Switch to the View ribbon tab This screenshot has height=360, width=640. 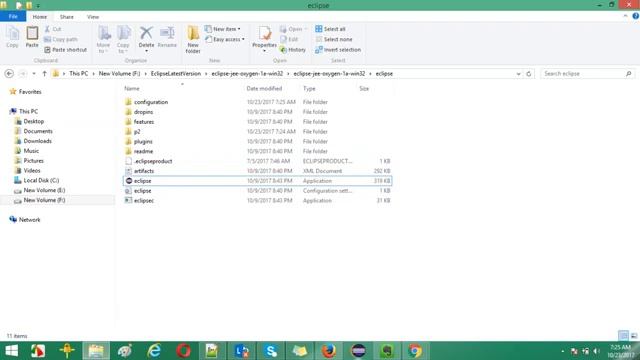pos(93,17)
